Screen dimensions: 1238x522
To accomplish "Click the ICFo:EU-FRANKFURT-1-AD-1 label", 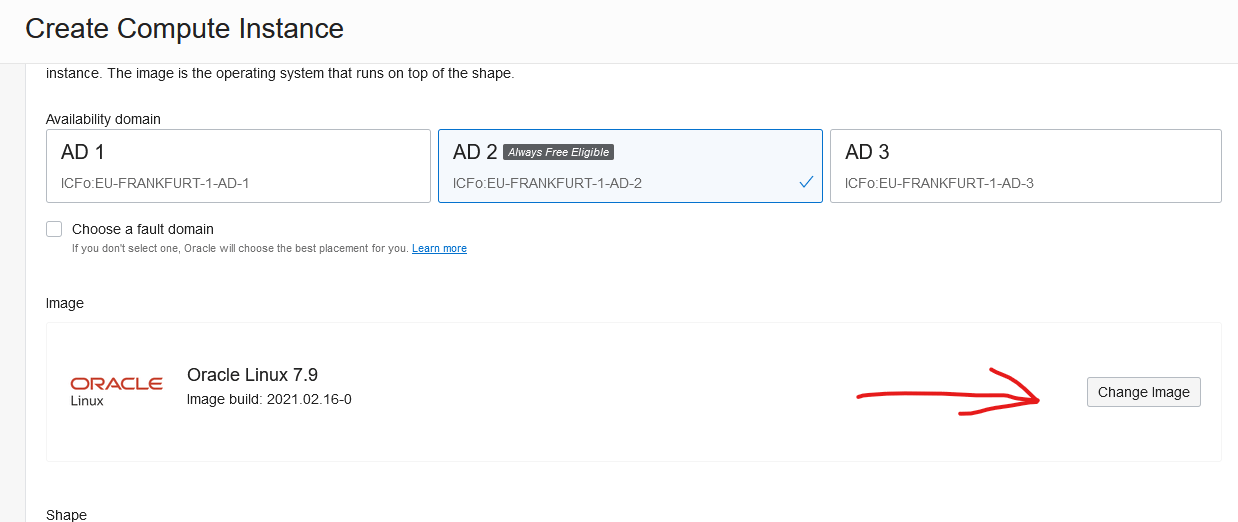I will pos(155,183).
